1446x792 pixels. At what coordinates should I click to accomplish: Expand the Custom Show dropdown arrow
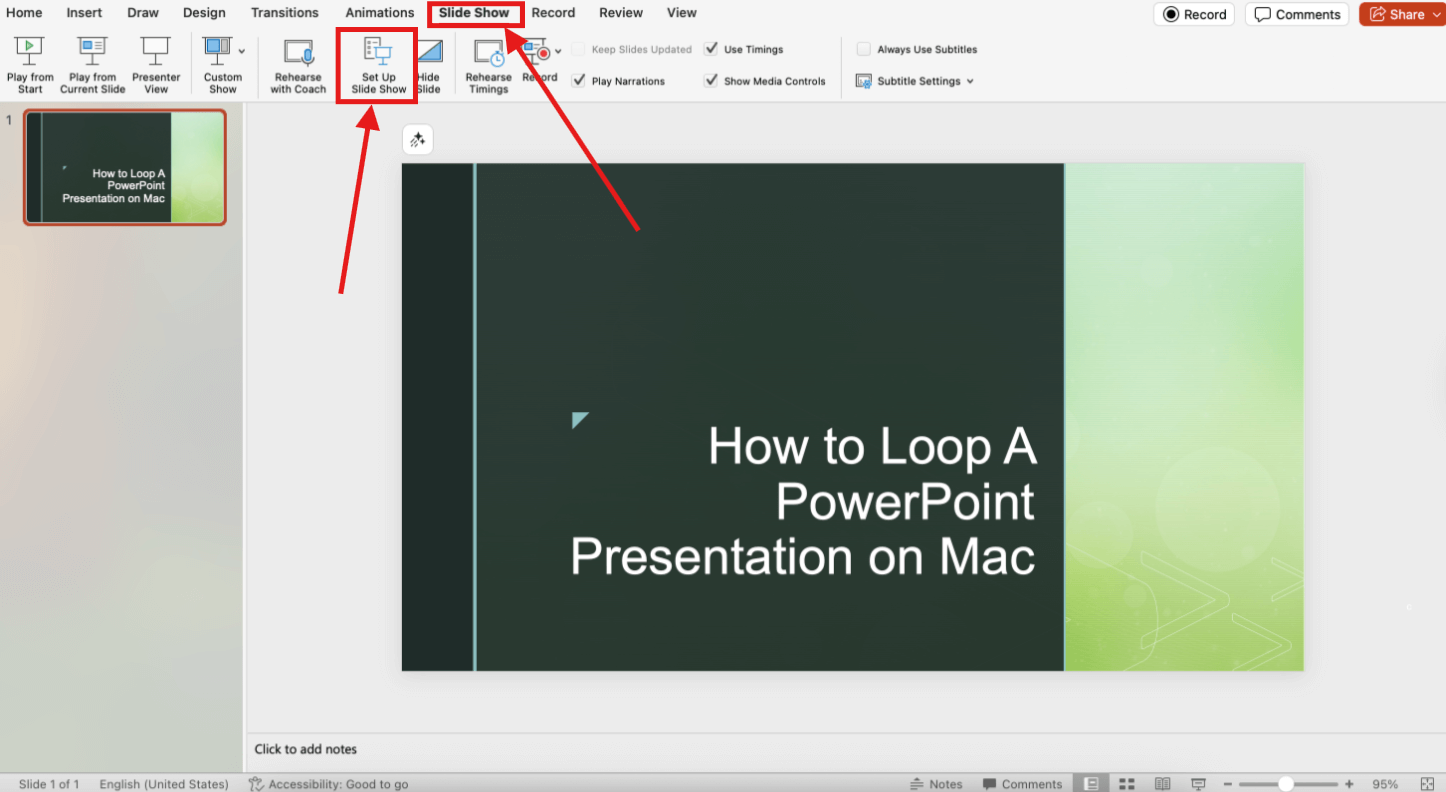click(241, 51)
